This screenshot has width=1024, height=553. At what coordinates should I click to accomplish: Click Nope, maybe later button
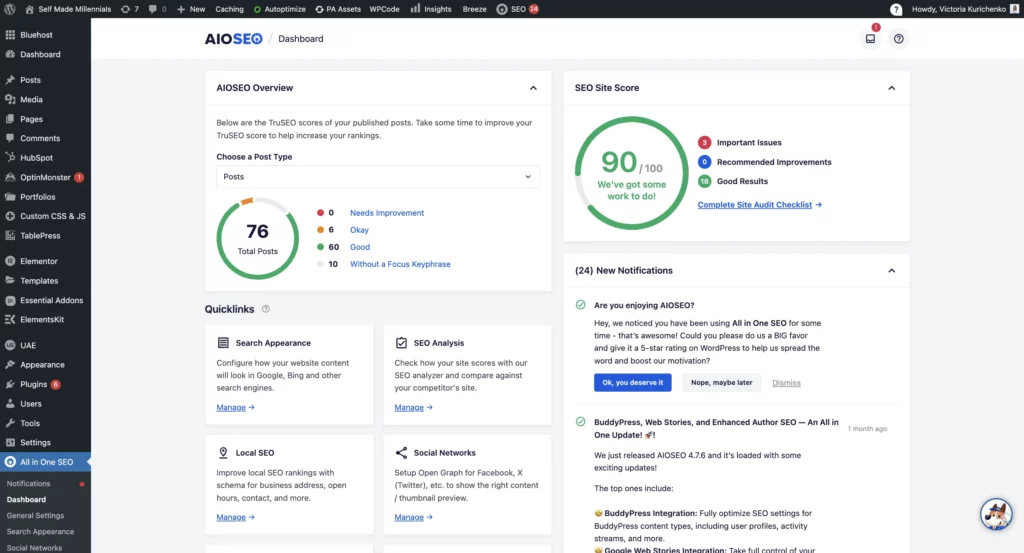pyautogui.click(x=721, y=383)
